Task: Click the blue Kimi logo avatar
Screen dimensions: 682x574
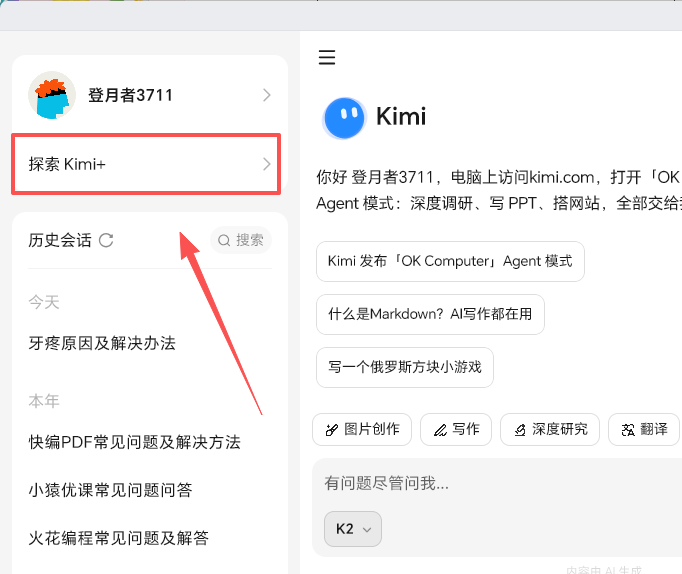Action: click(x=344, y=118)
